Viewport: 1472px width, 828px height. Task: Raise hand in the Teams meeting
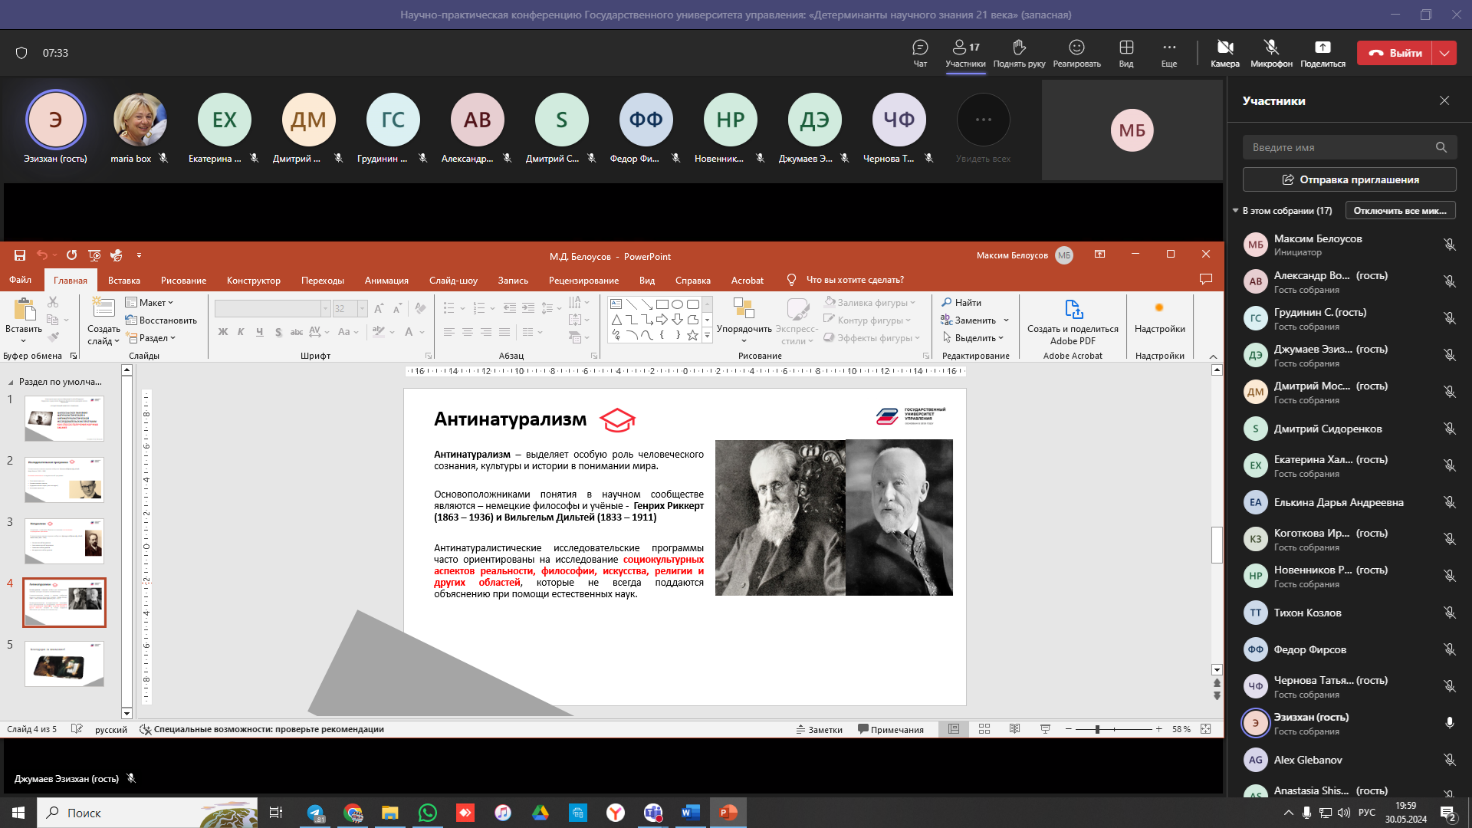point(1019,53)
